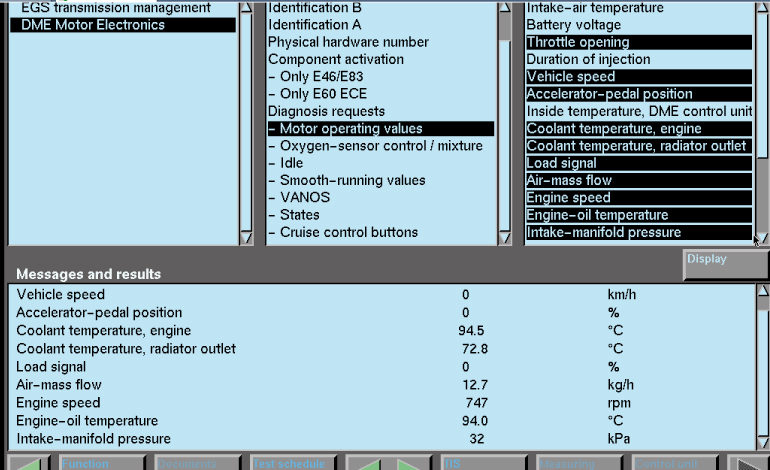
Task: Click the 747 engine speed value
Action: pos(476,403)
